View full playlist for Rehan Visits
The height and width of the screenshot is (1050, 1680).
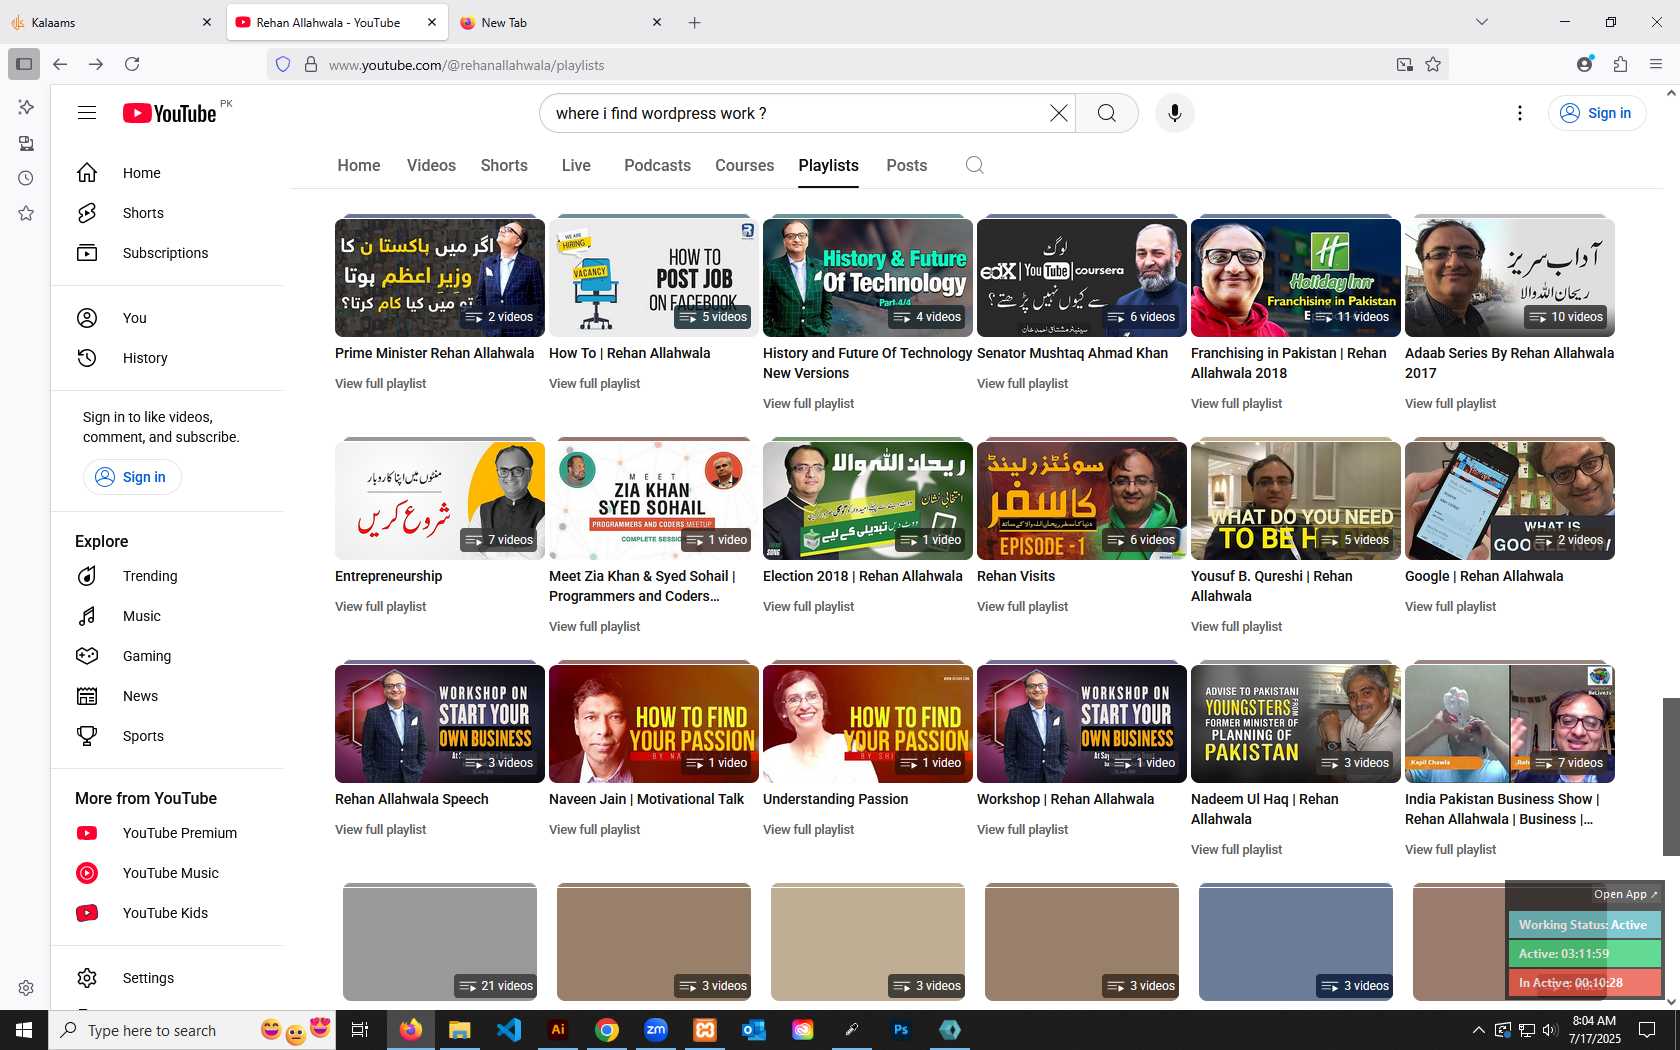tap(1022, 606)
